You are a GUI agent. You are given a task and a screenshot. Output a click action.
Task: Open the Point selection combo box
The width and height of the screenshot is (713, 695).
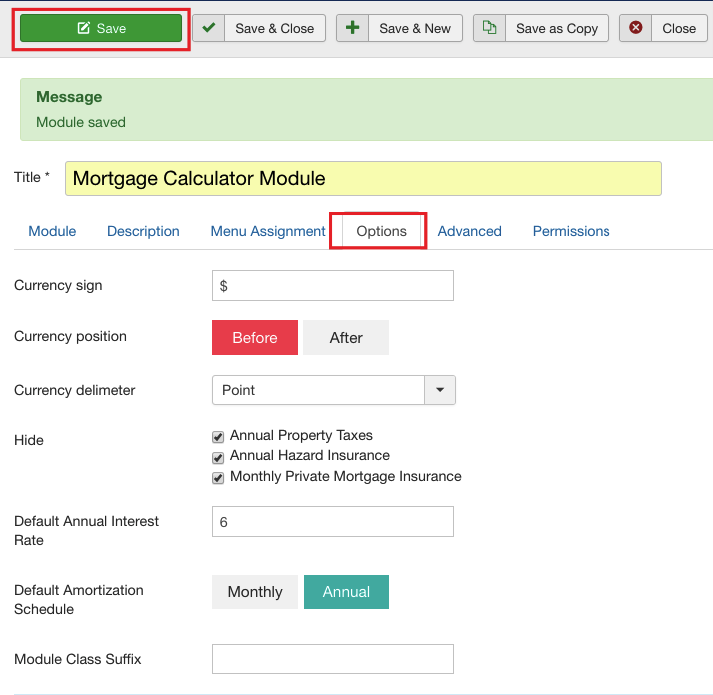319,390
